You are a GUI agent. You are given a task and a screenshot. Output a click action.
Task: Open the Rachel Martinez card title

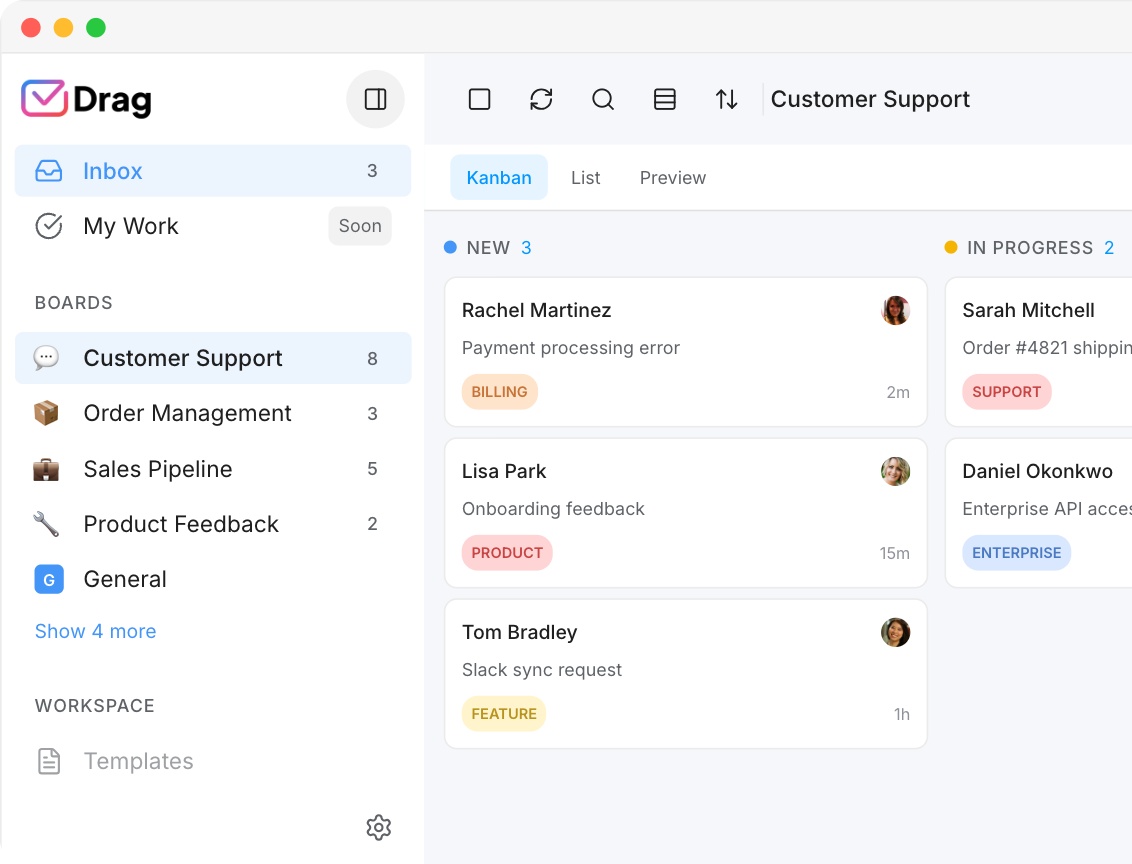tap(536, 310)
